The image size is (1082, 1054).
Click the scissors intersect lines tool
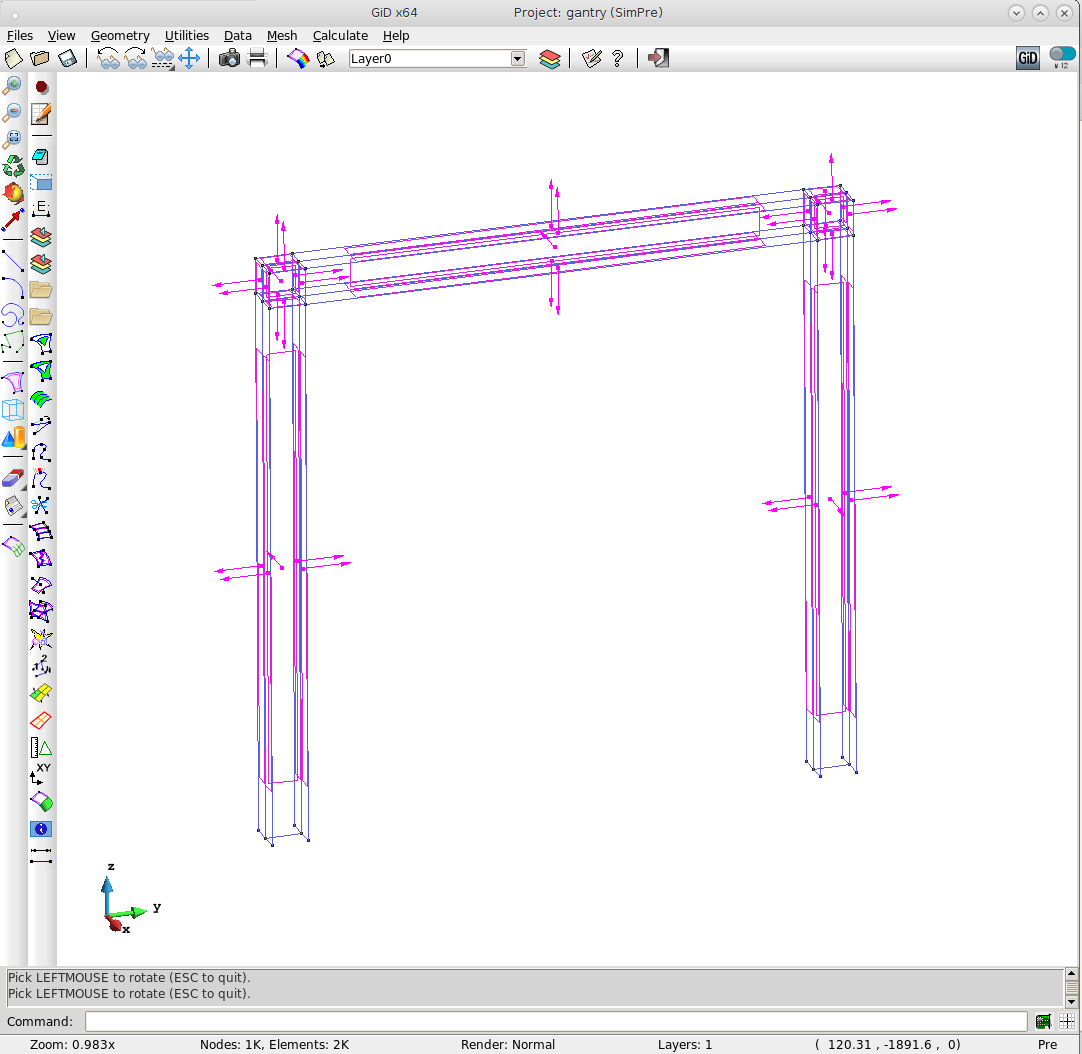tap(41, 505)
